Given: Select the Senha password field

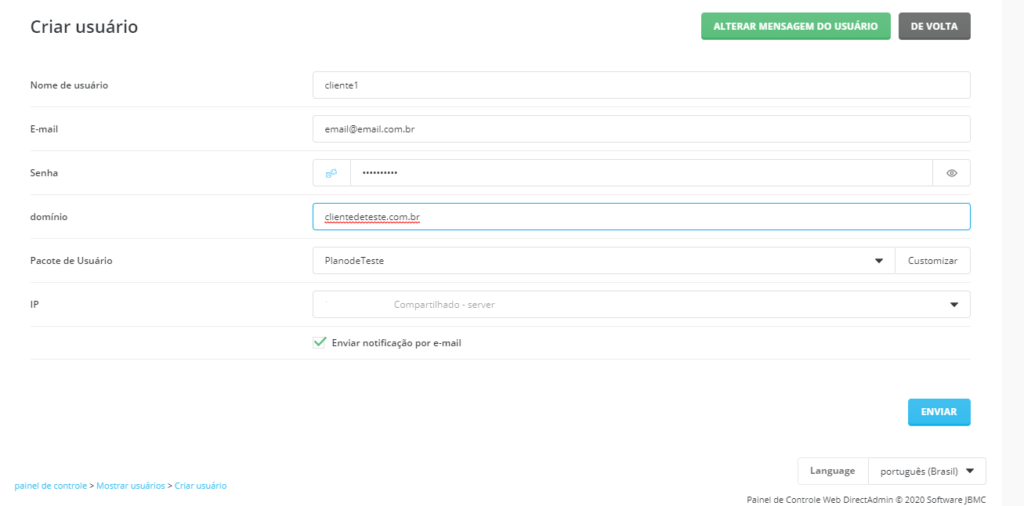Looking at the screenshot, I should (640, 173).
